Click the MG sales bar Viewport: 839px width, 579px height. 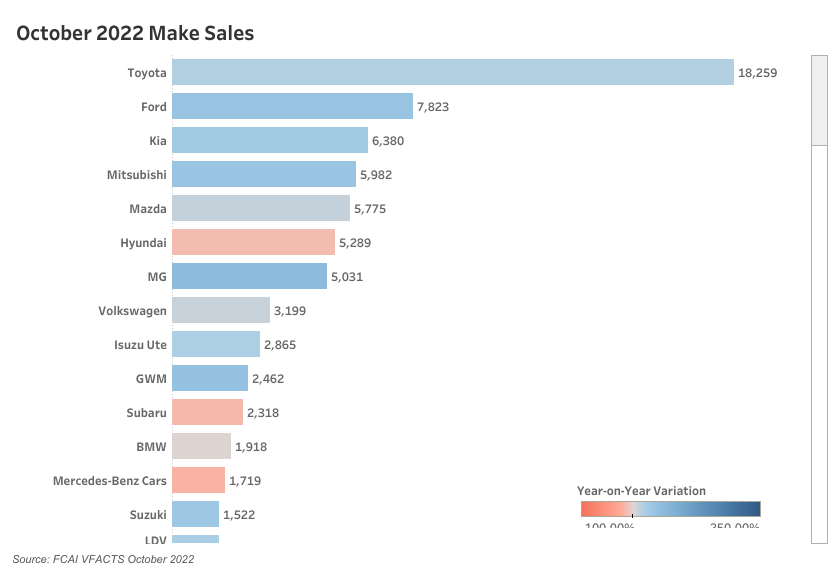[x=249, y=276]
